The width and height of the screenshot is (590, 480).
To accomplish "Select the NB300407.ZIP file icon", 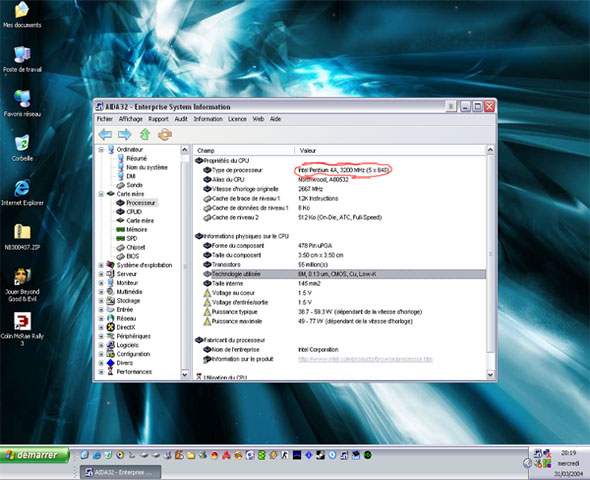I will click(x=22, y=237).
